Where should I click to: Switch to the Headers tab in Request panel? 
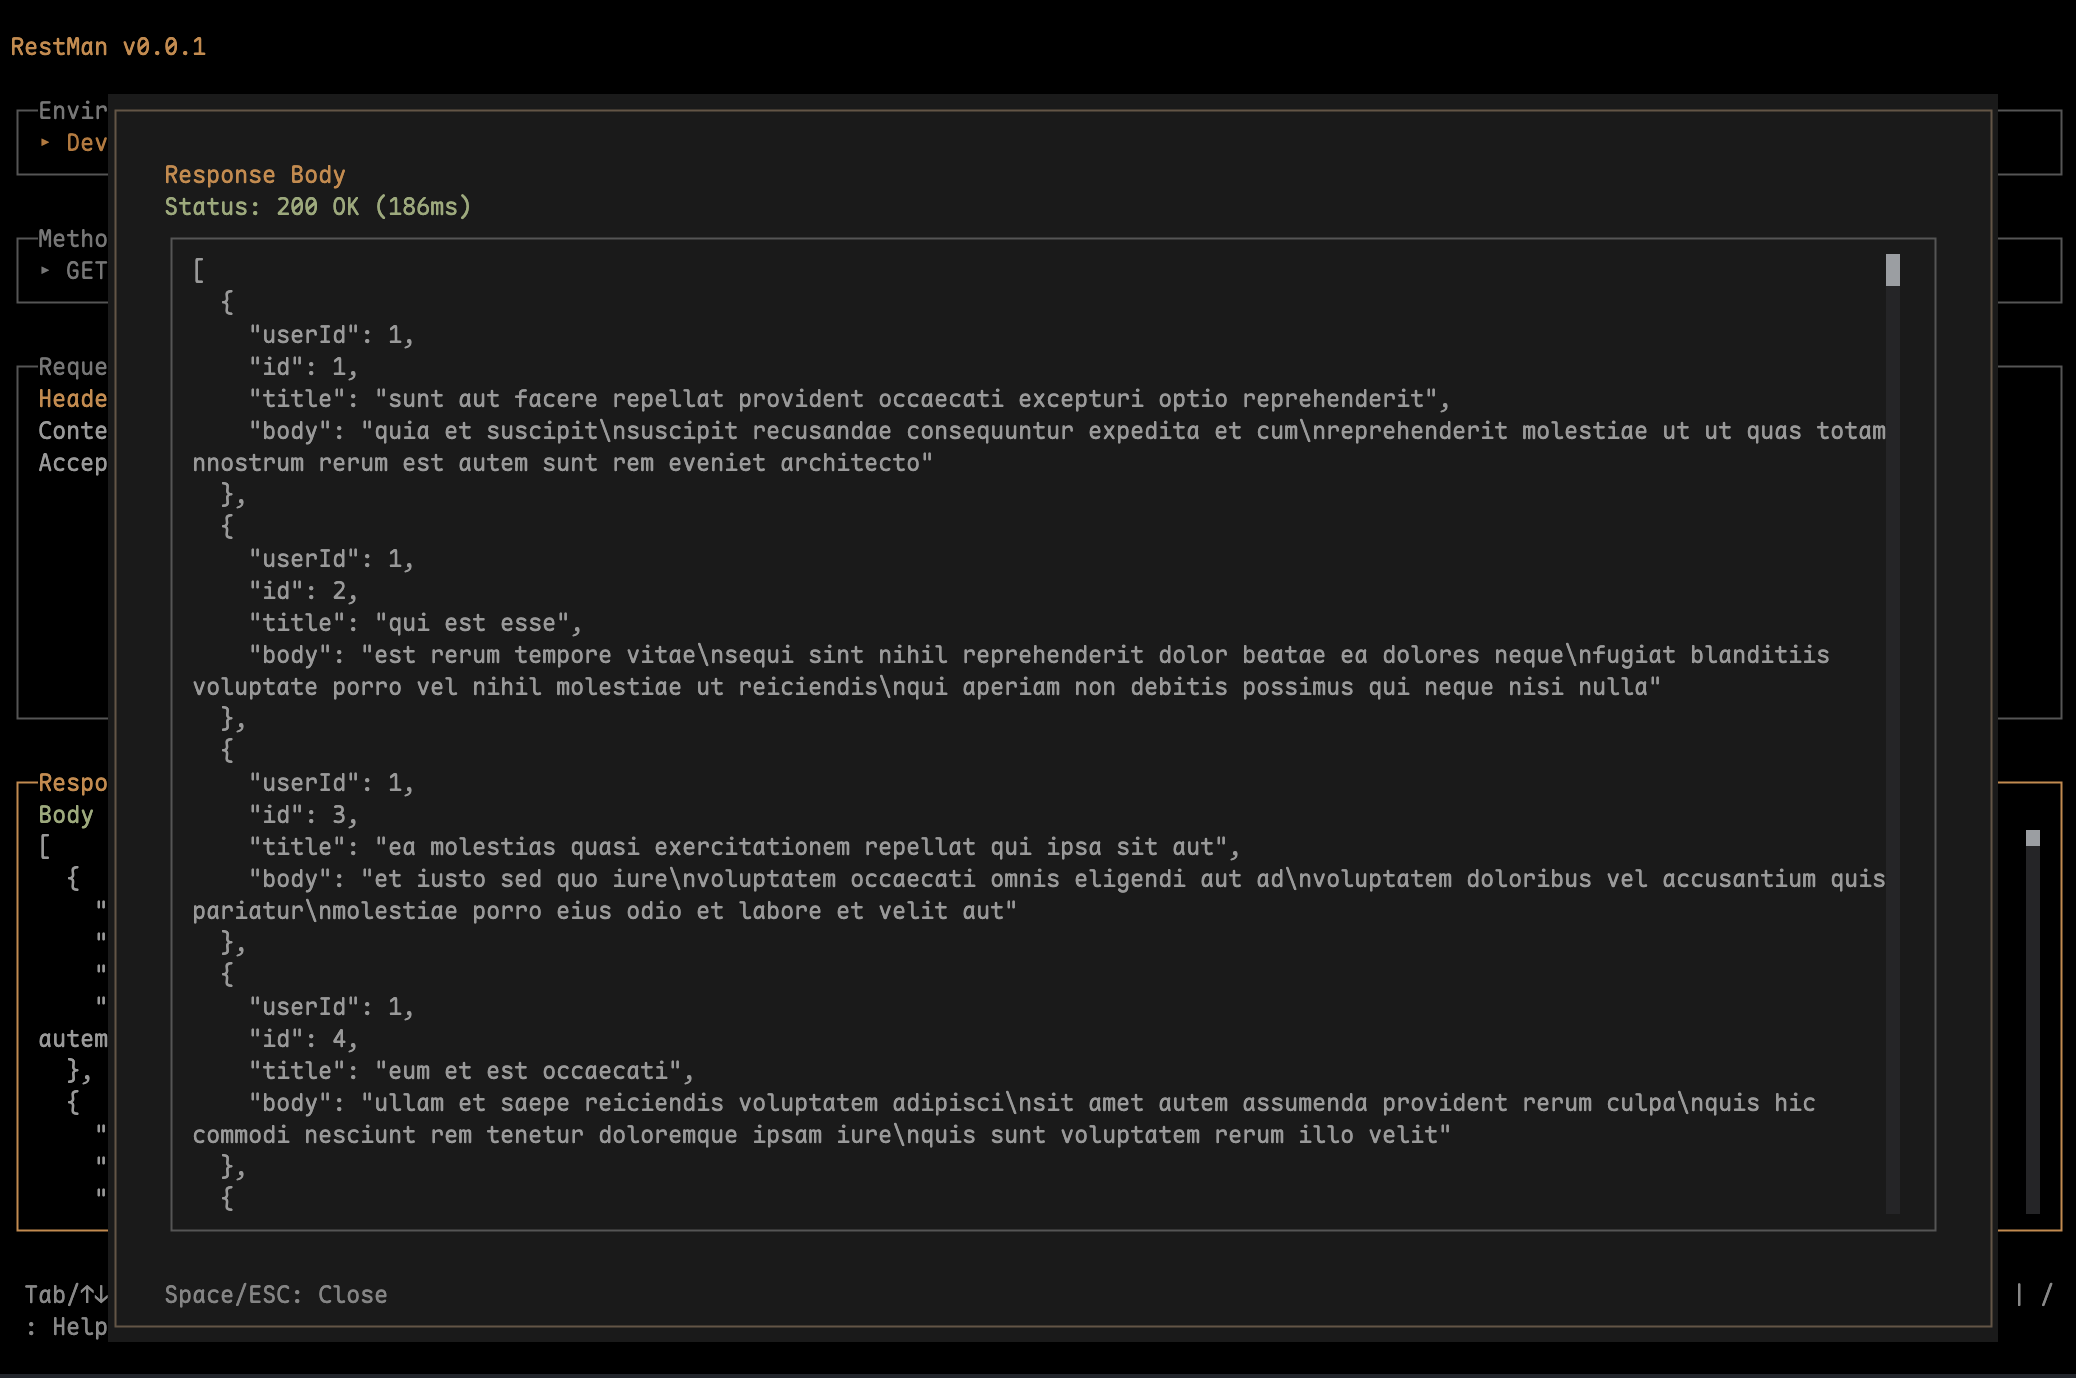click(x=72, y=399)
